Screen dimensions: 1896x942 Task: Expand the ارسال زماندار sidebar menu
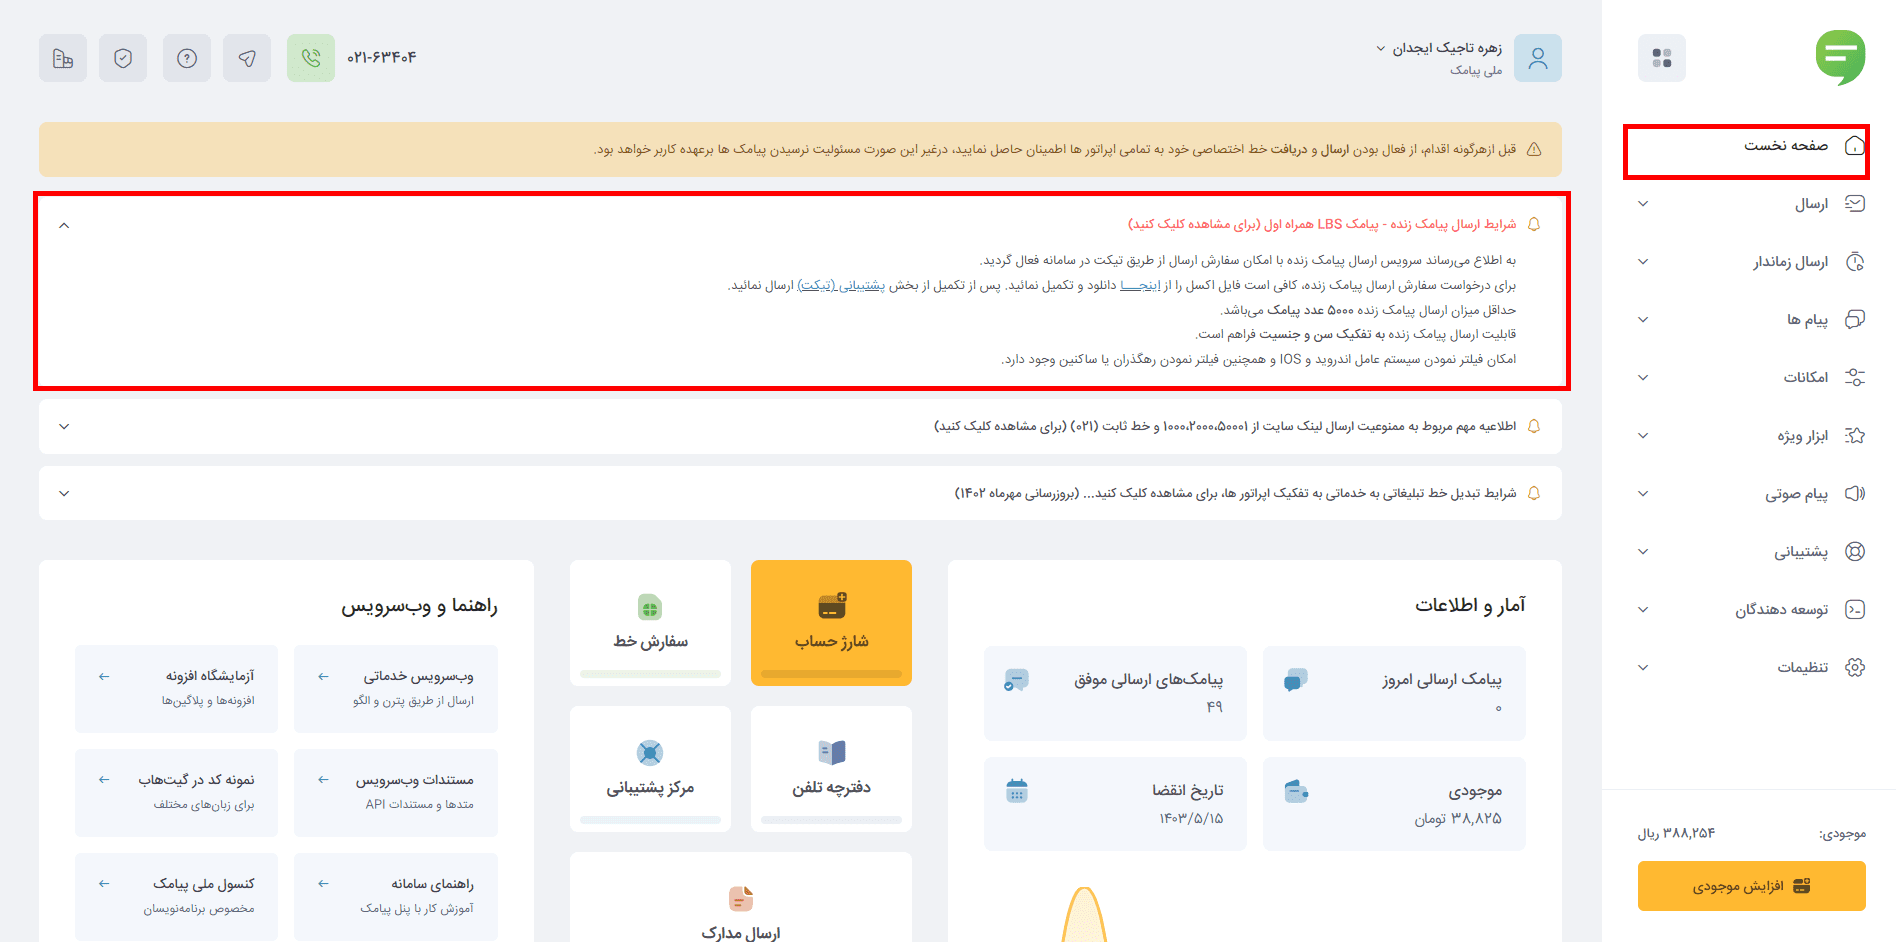pyautogui.click(x=1751, y=262)
